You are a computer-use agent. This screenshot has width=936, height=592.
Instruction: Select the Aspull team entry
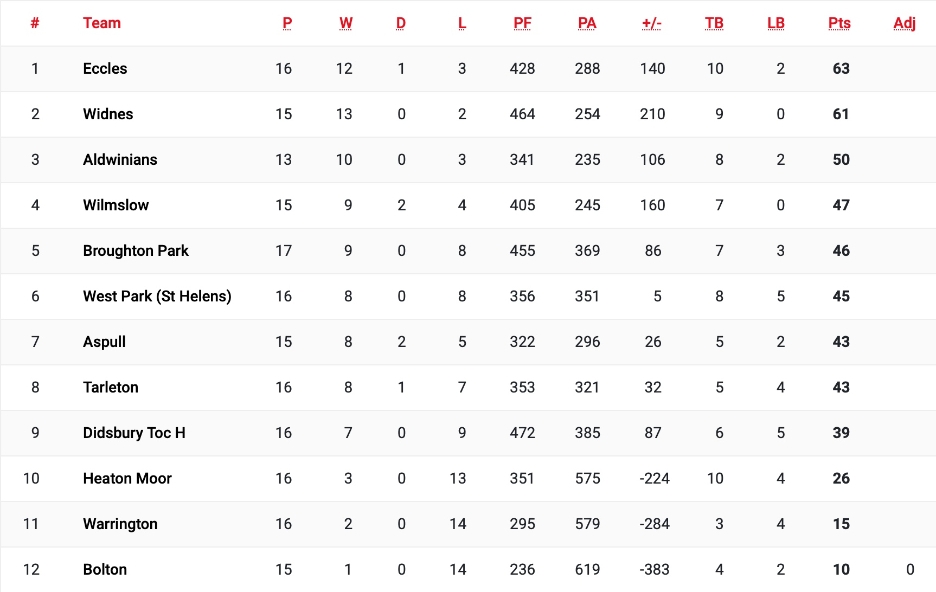click(105, 342)
